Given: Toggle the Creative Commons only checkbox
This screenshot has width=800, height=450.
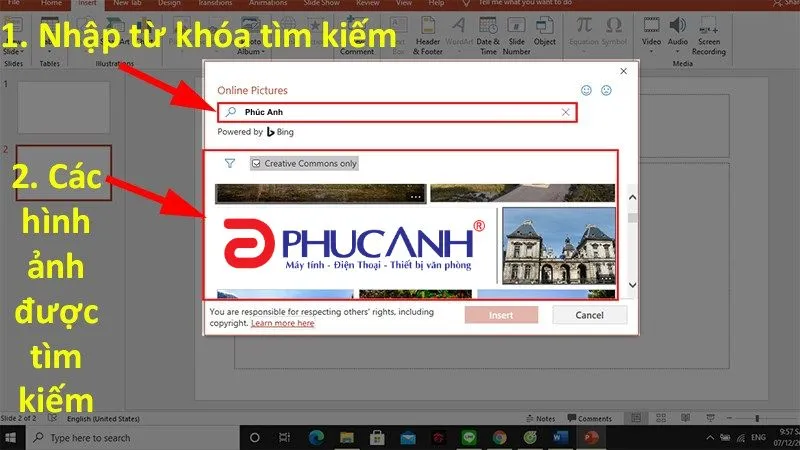Looking at the screenshot, I should 256,163.
